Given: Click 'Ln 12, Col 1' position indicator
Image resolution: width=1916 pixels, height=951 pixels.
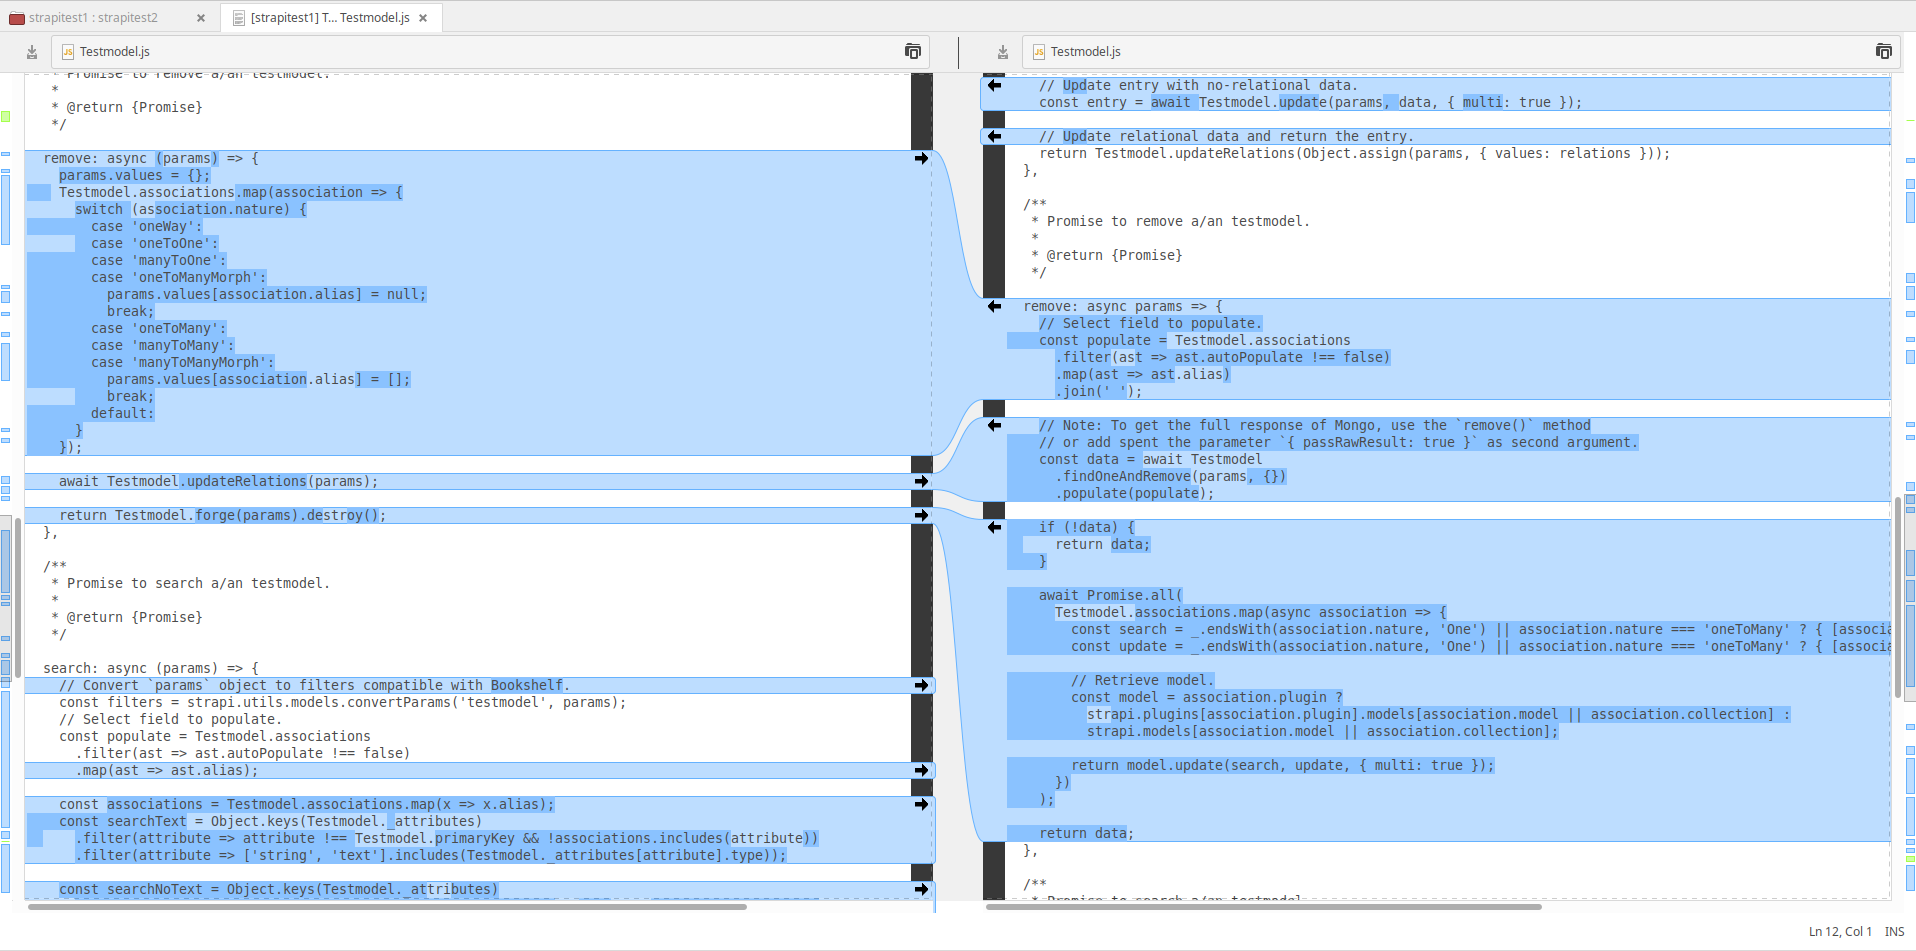Looking at the screenshot, I should click(1840, 931).
